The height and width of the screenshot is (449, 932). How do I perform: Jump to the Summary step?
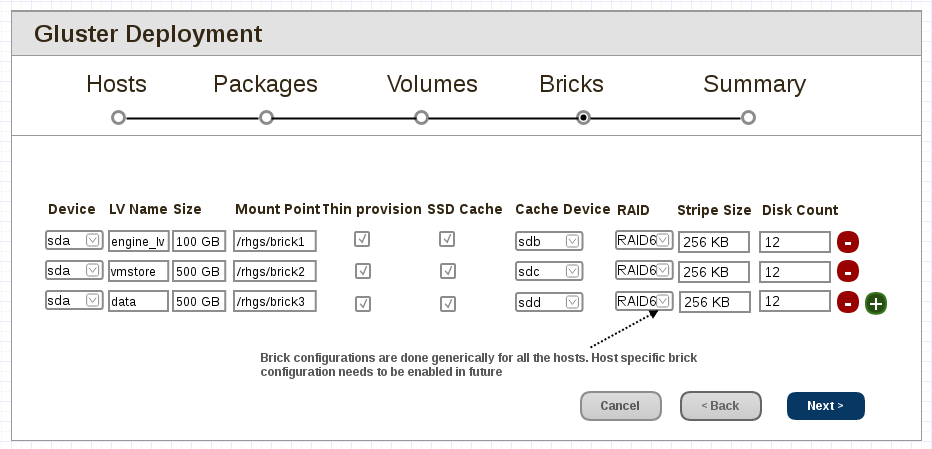pyautogui.click(x=748, y=117)
